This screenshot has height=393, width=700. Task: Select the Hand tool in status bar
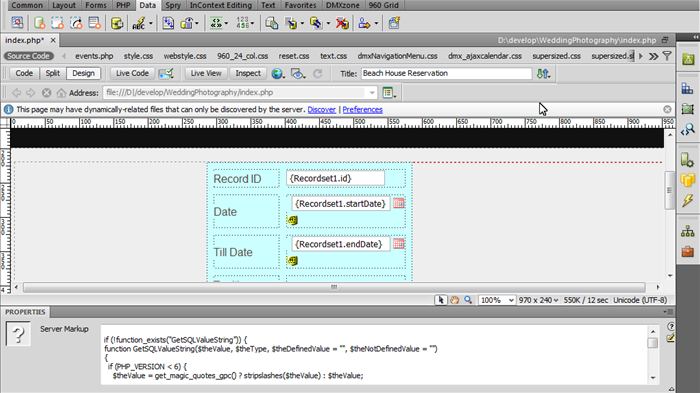pyautogui.click(x=454, y=300)
